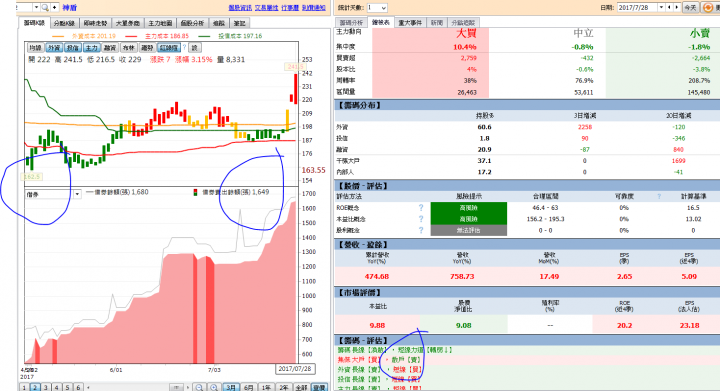Switch to the 個股分析 tab
The width and height of the screenshot is (720, 391).
point(192,23)
